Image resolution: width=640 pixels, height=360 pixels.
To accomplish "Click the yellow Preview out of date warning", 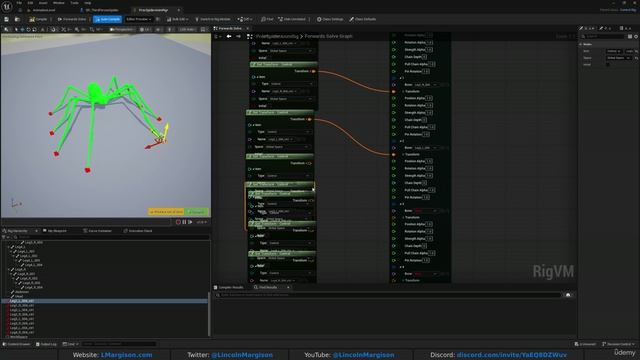I will click(166, 212).
